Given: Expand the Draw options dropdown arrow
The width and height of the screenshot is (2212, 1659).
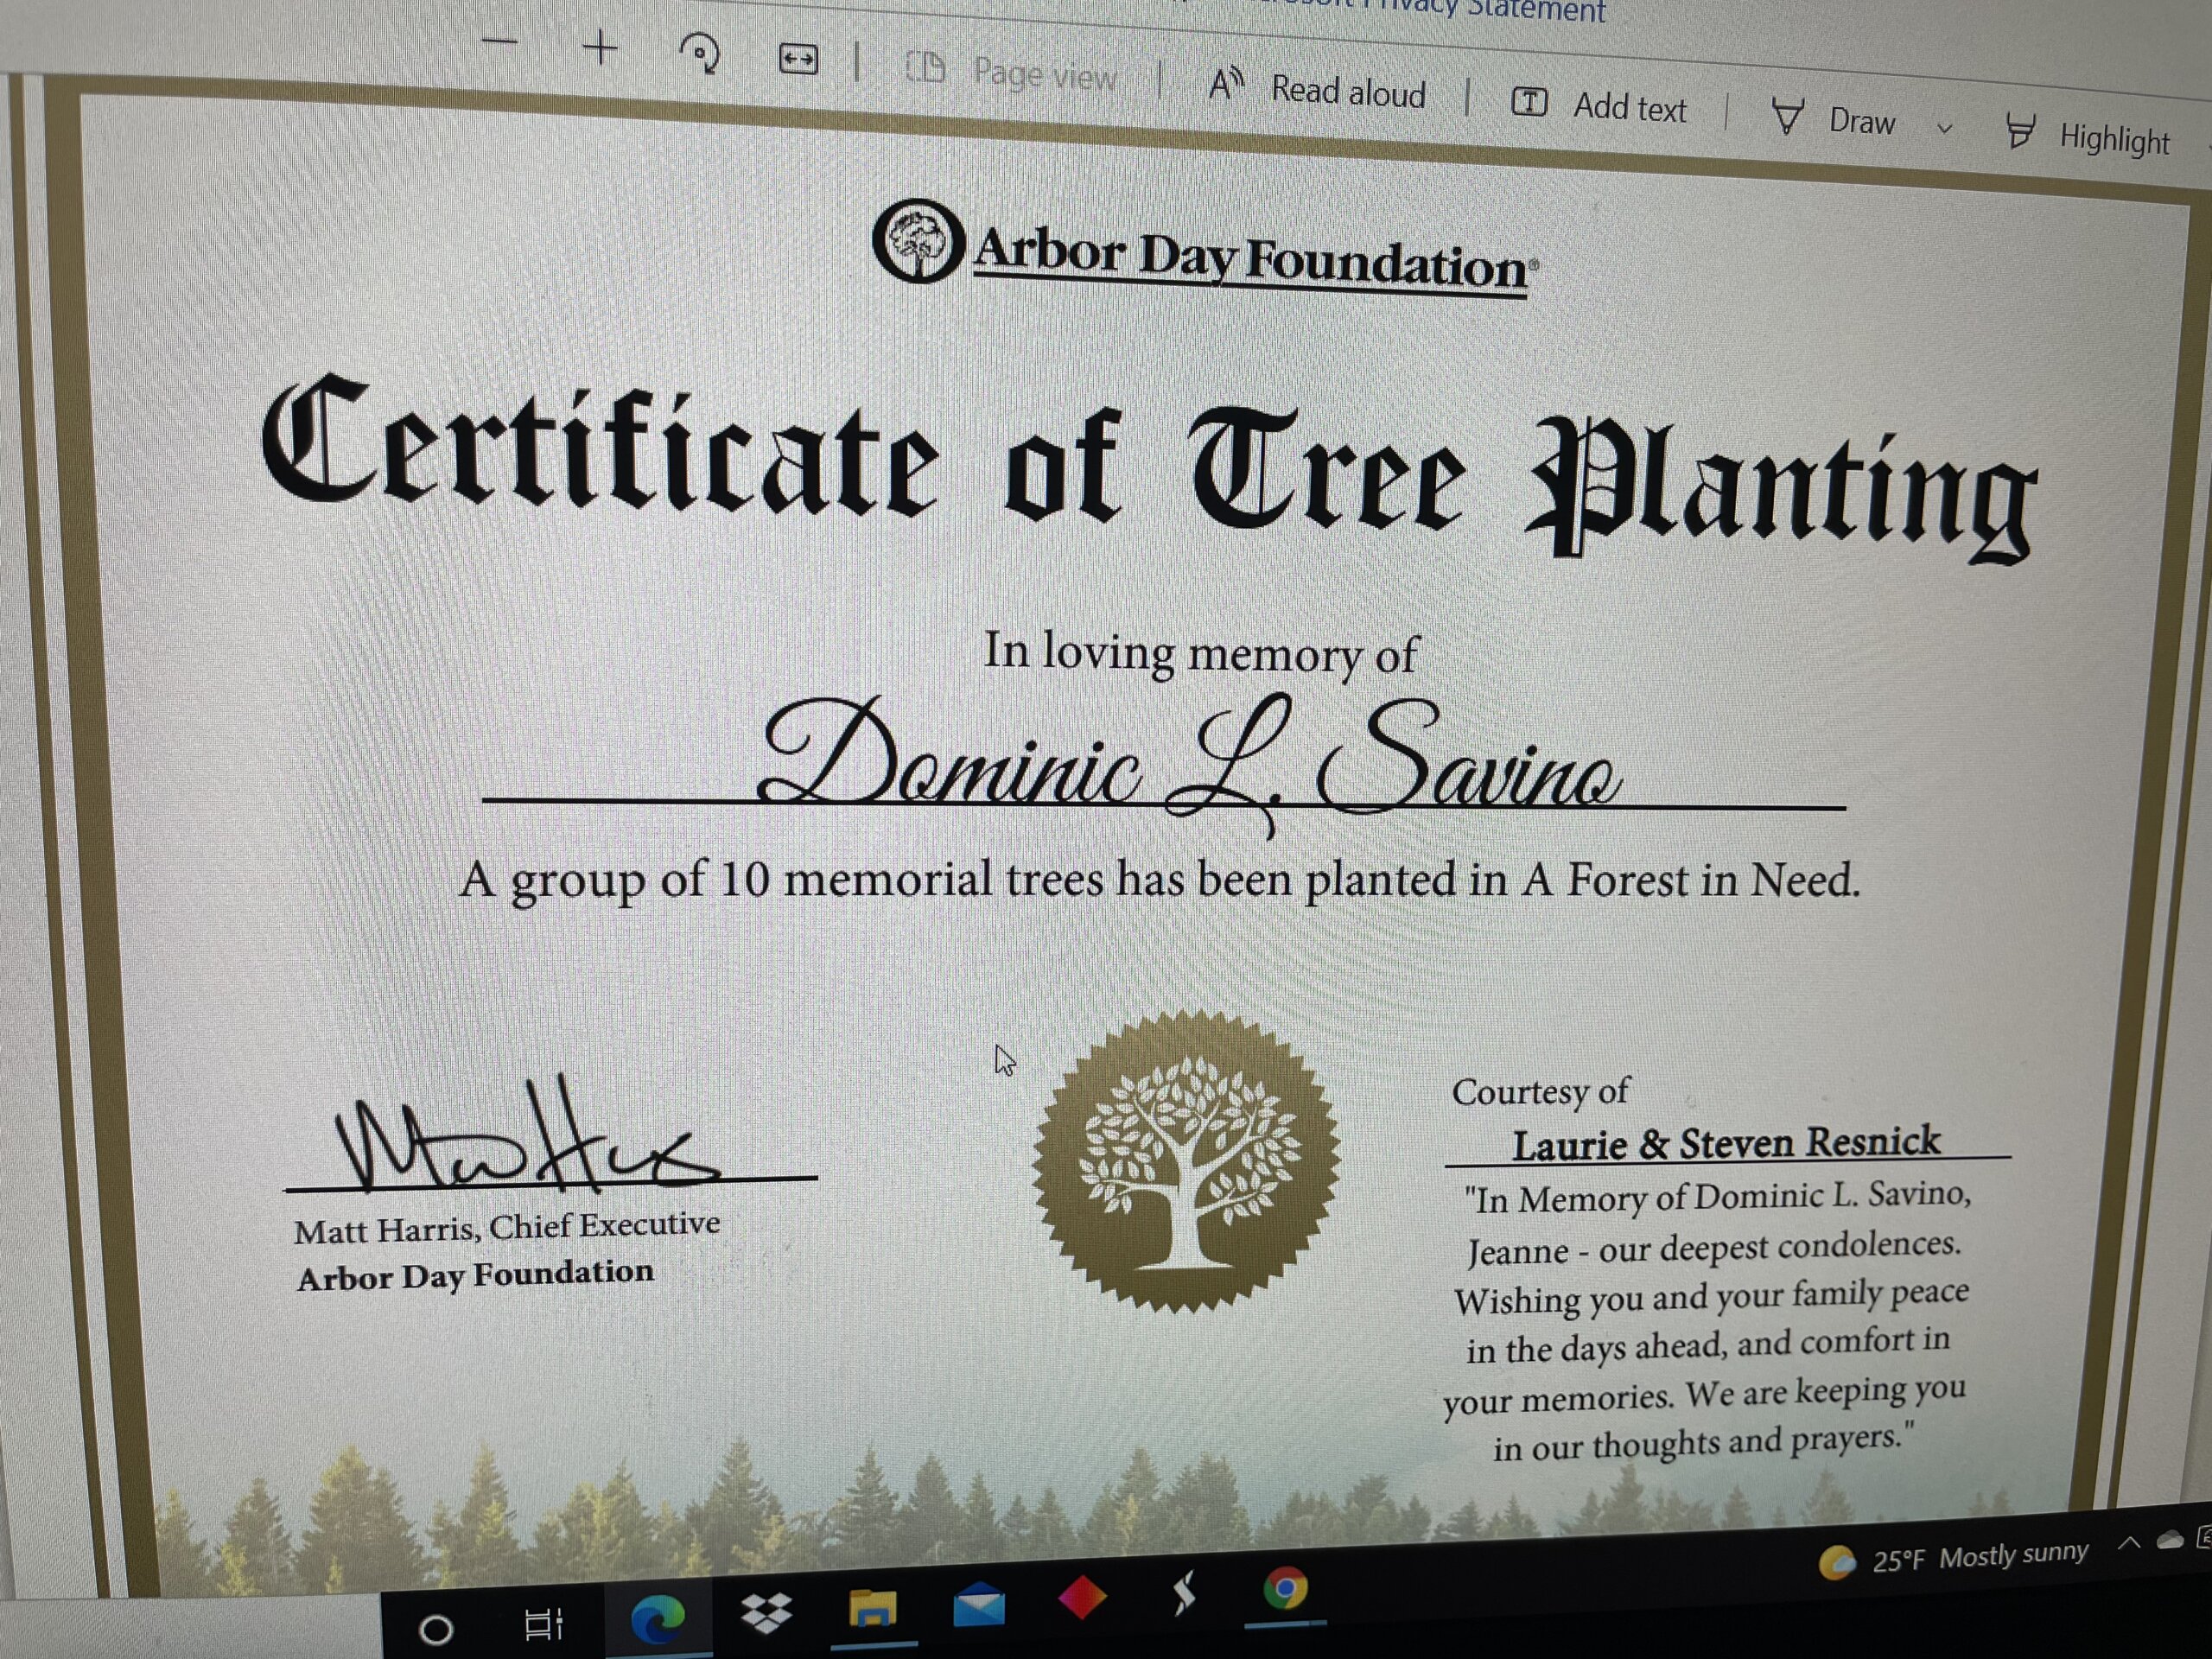Looking at the screenshot, I should (1945, 128).
